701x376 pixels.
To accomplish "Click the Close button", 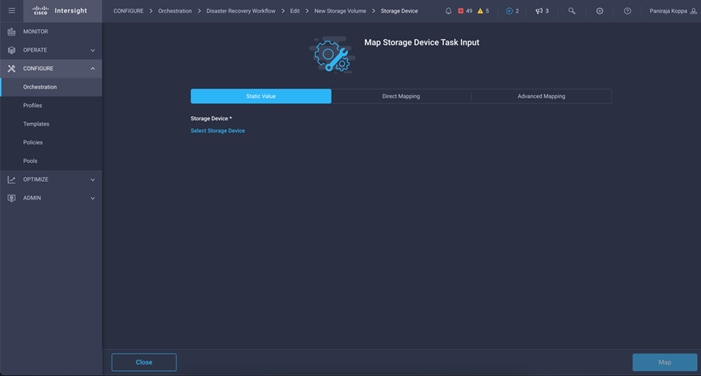I will (x=144, y=362).
